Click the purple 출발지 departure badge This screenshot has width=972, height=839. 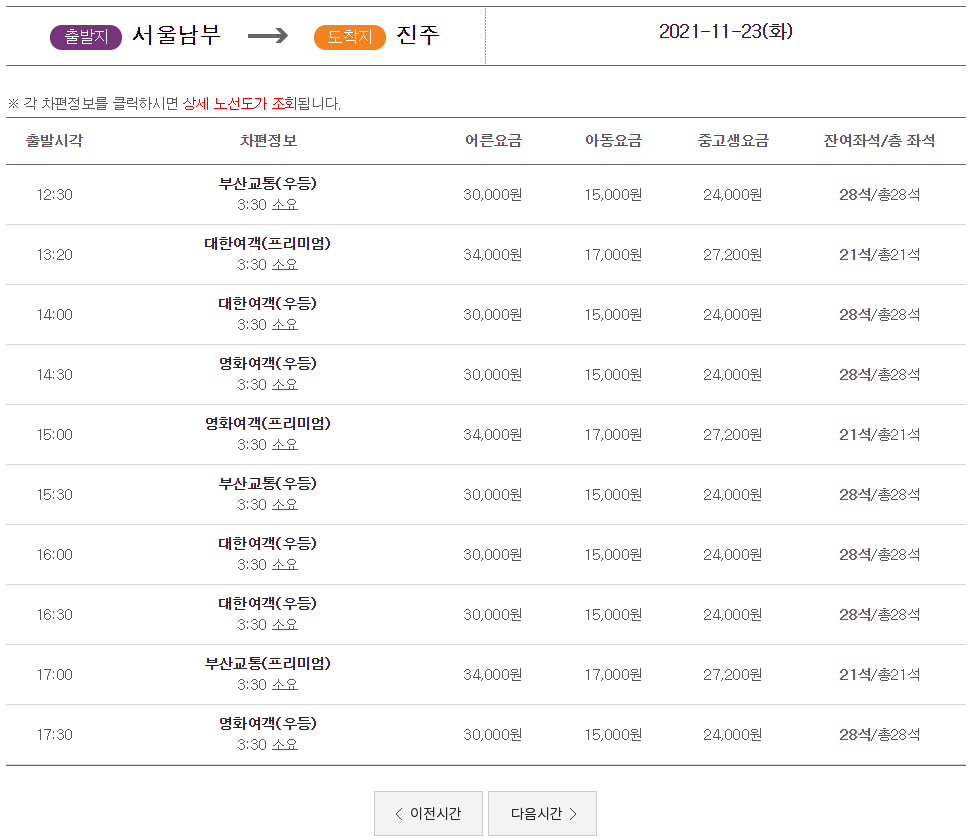pos(86,37)
